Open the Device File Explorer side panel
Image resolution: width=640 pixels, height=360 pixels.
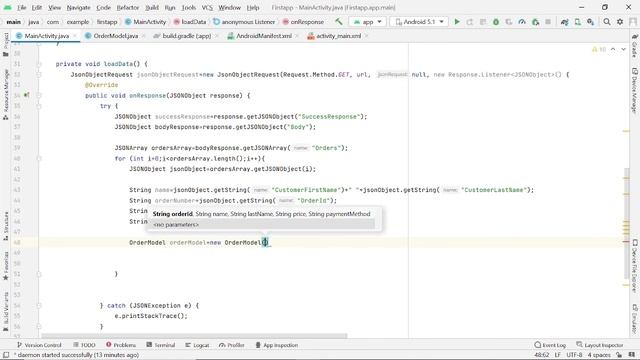coord(634,266)
